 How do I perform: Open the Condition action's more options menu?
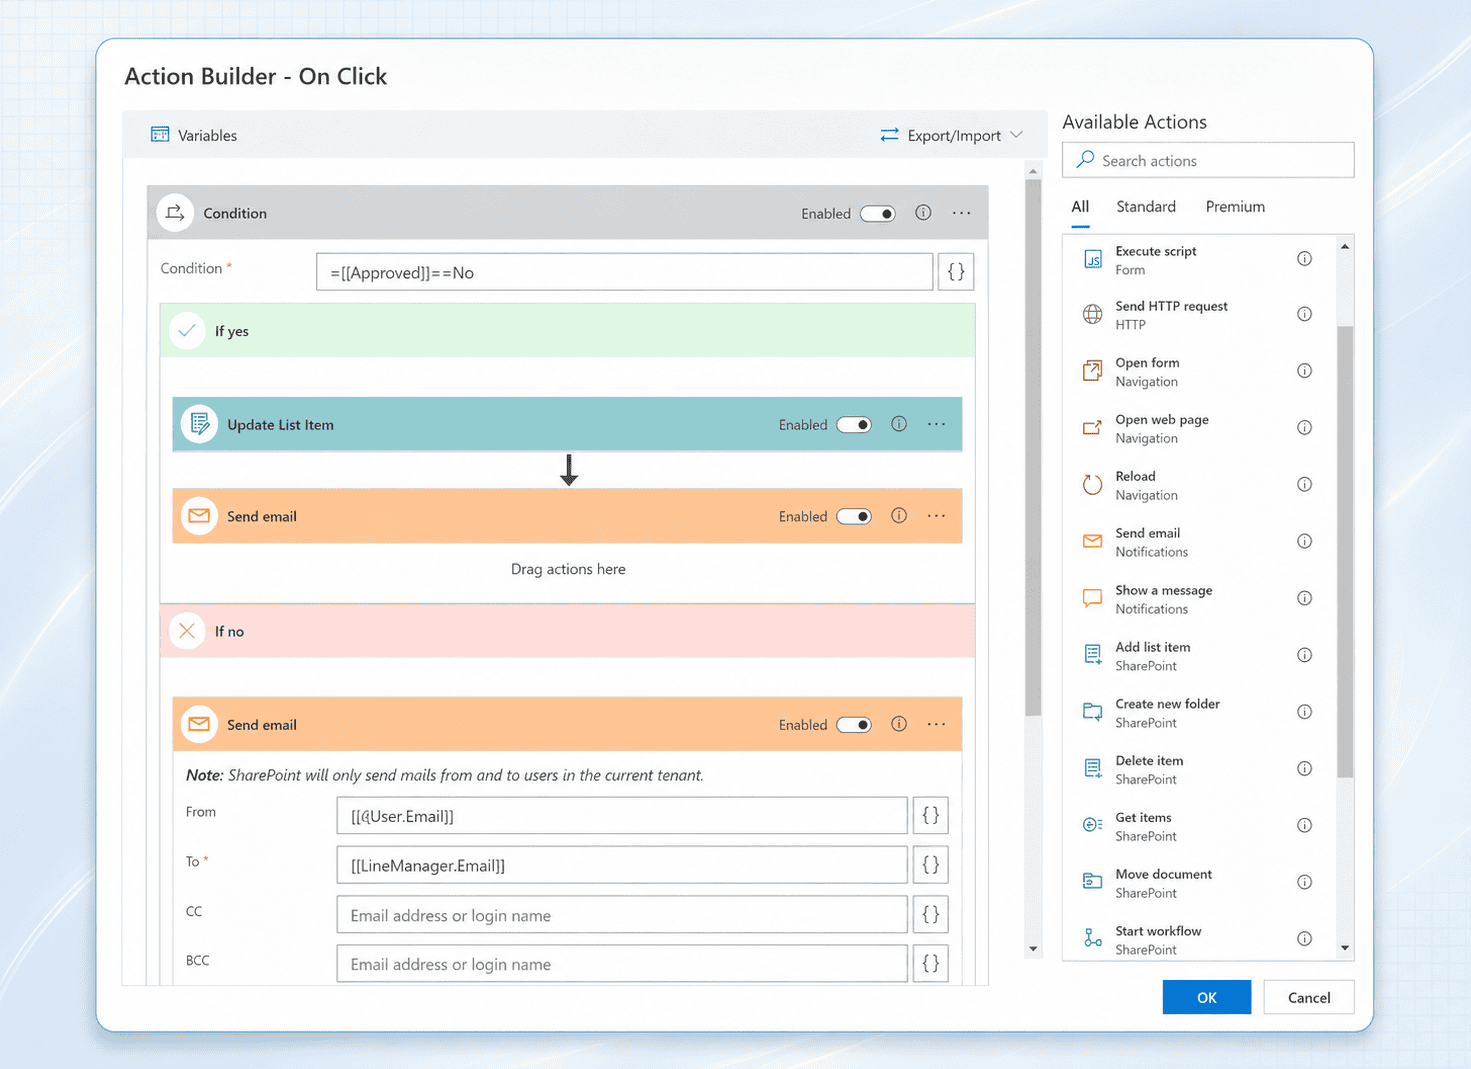click(x=961, y=213)
